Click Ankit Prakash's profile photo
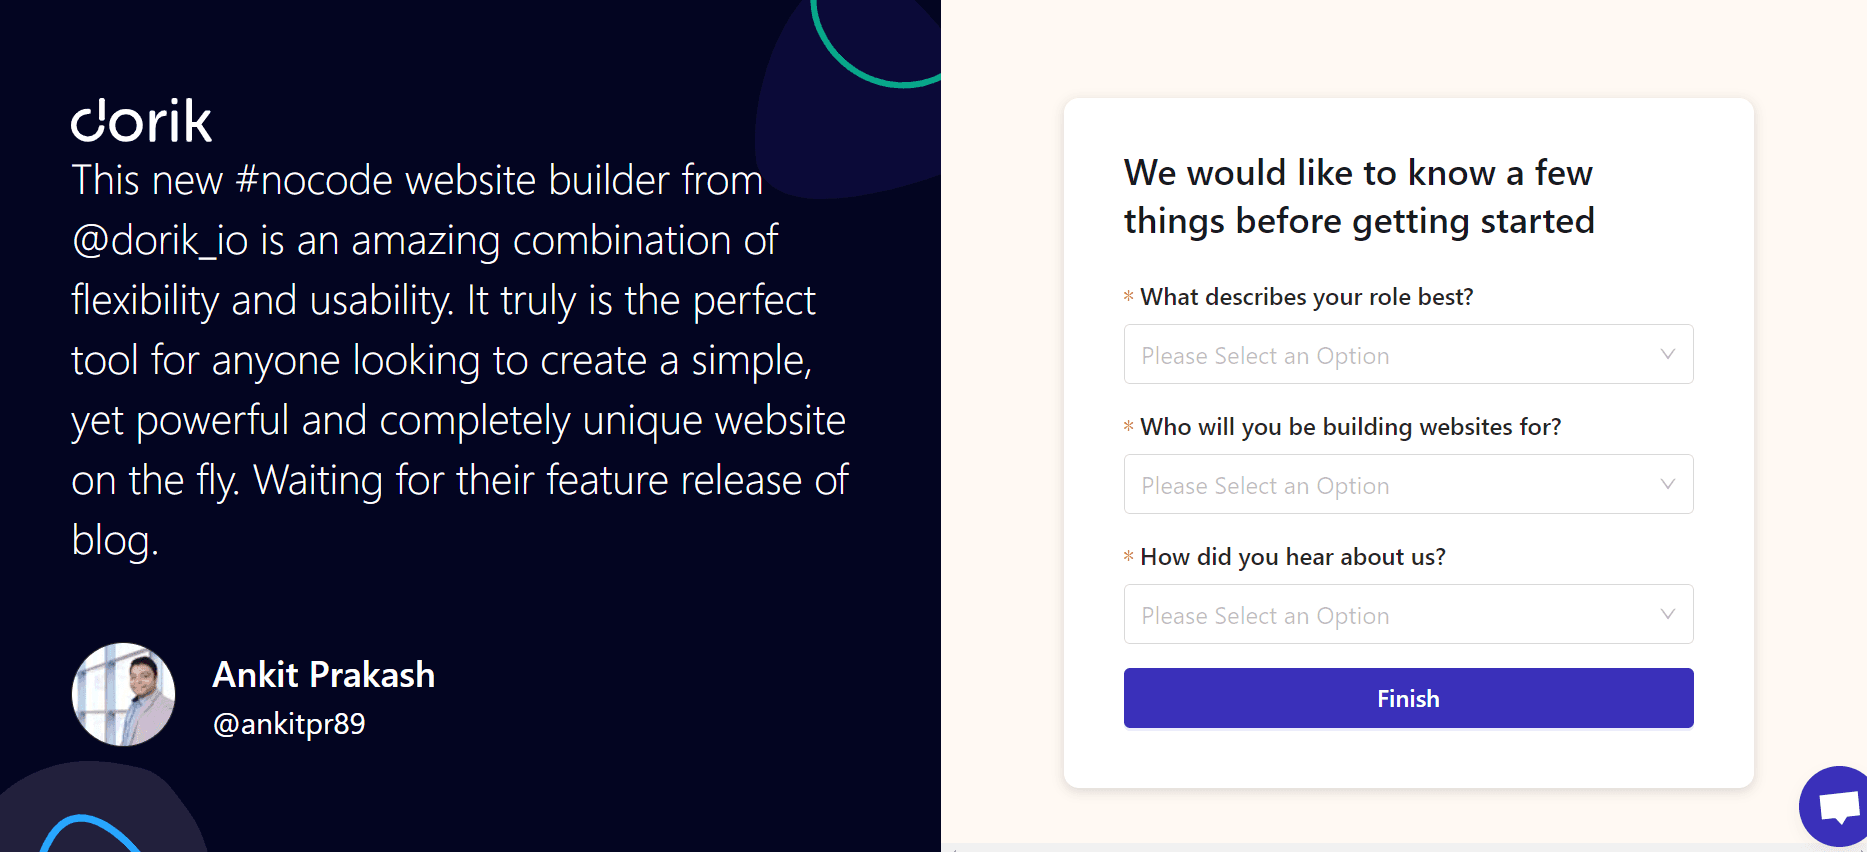Viewport: 1867px width, 852px height. [122, 694]
